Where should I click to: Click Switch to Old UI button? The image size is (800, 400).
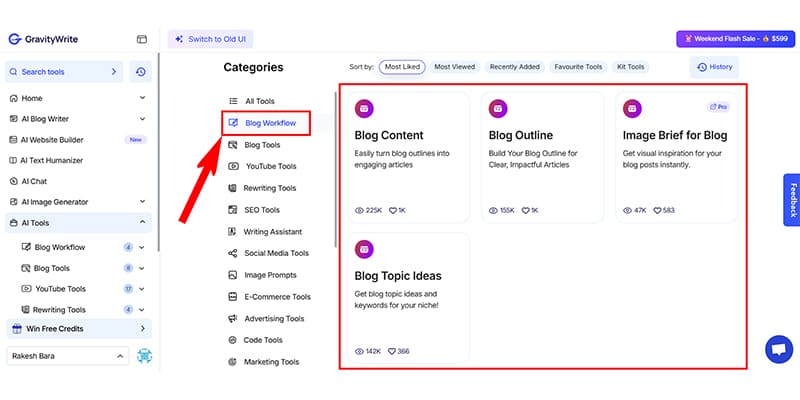tap(210, 39)
